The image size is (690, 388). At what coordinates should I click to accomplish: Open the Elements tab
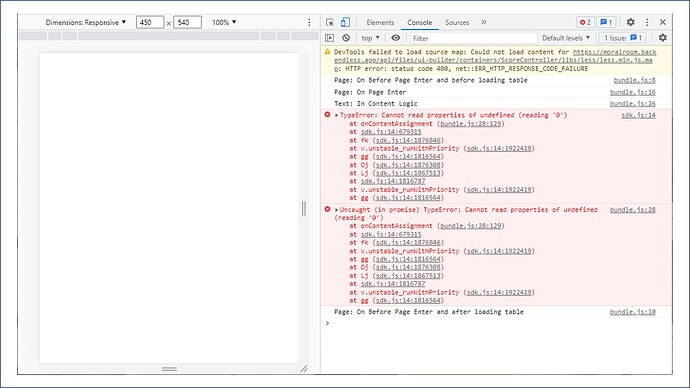tap(380, 22)
